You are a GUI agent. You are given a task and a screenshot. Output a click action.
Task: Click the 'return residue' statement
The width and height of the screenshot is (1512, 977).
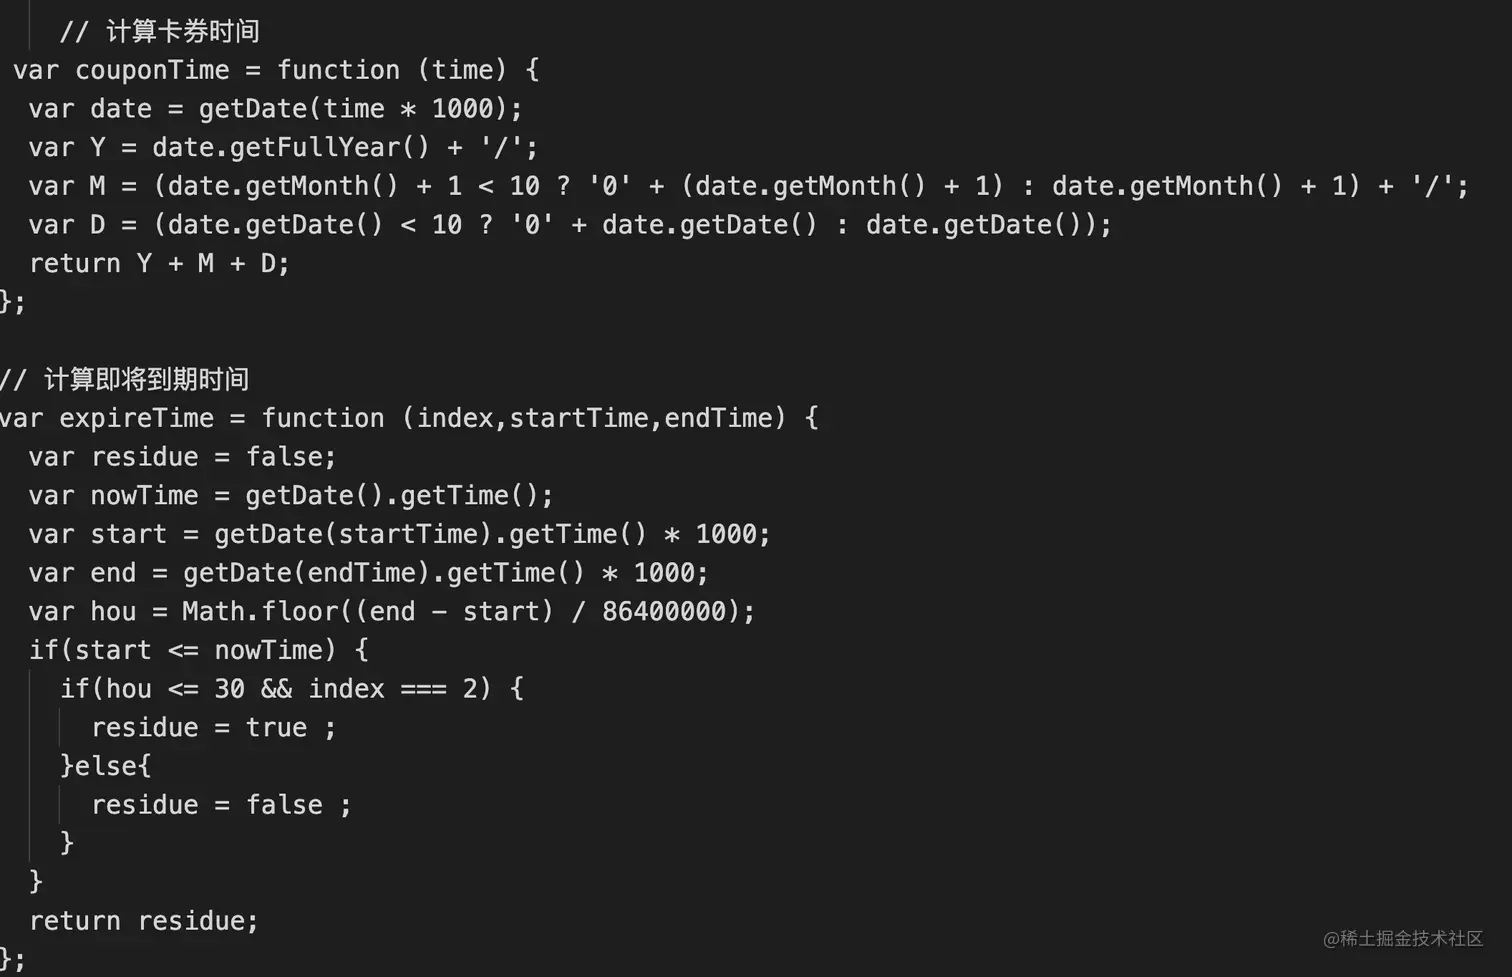tap(143, 921)
